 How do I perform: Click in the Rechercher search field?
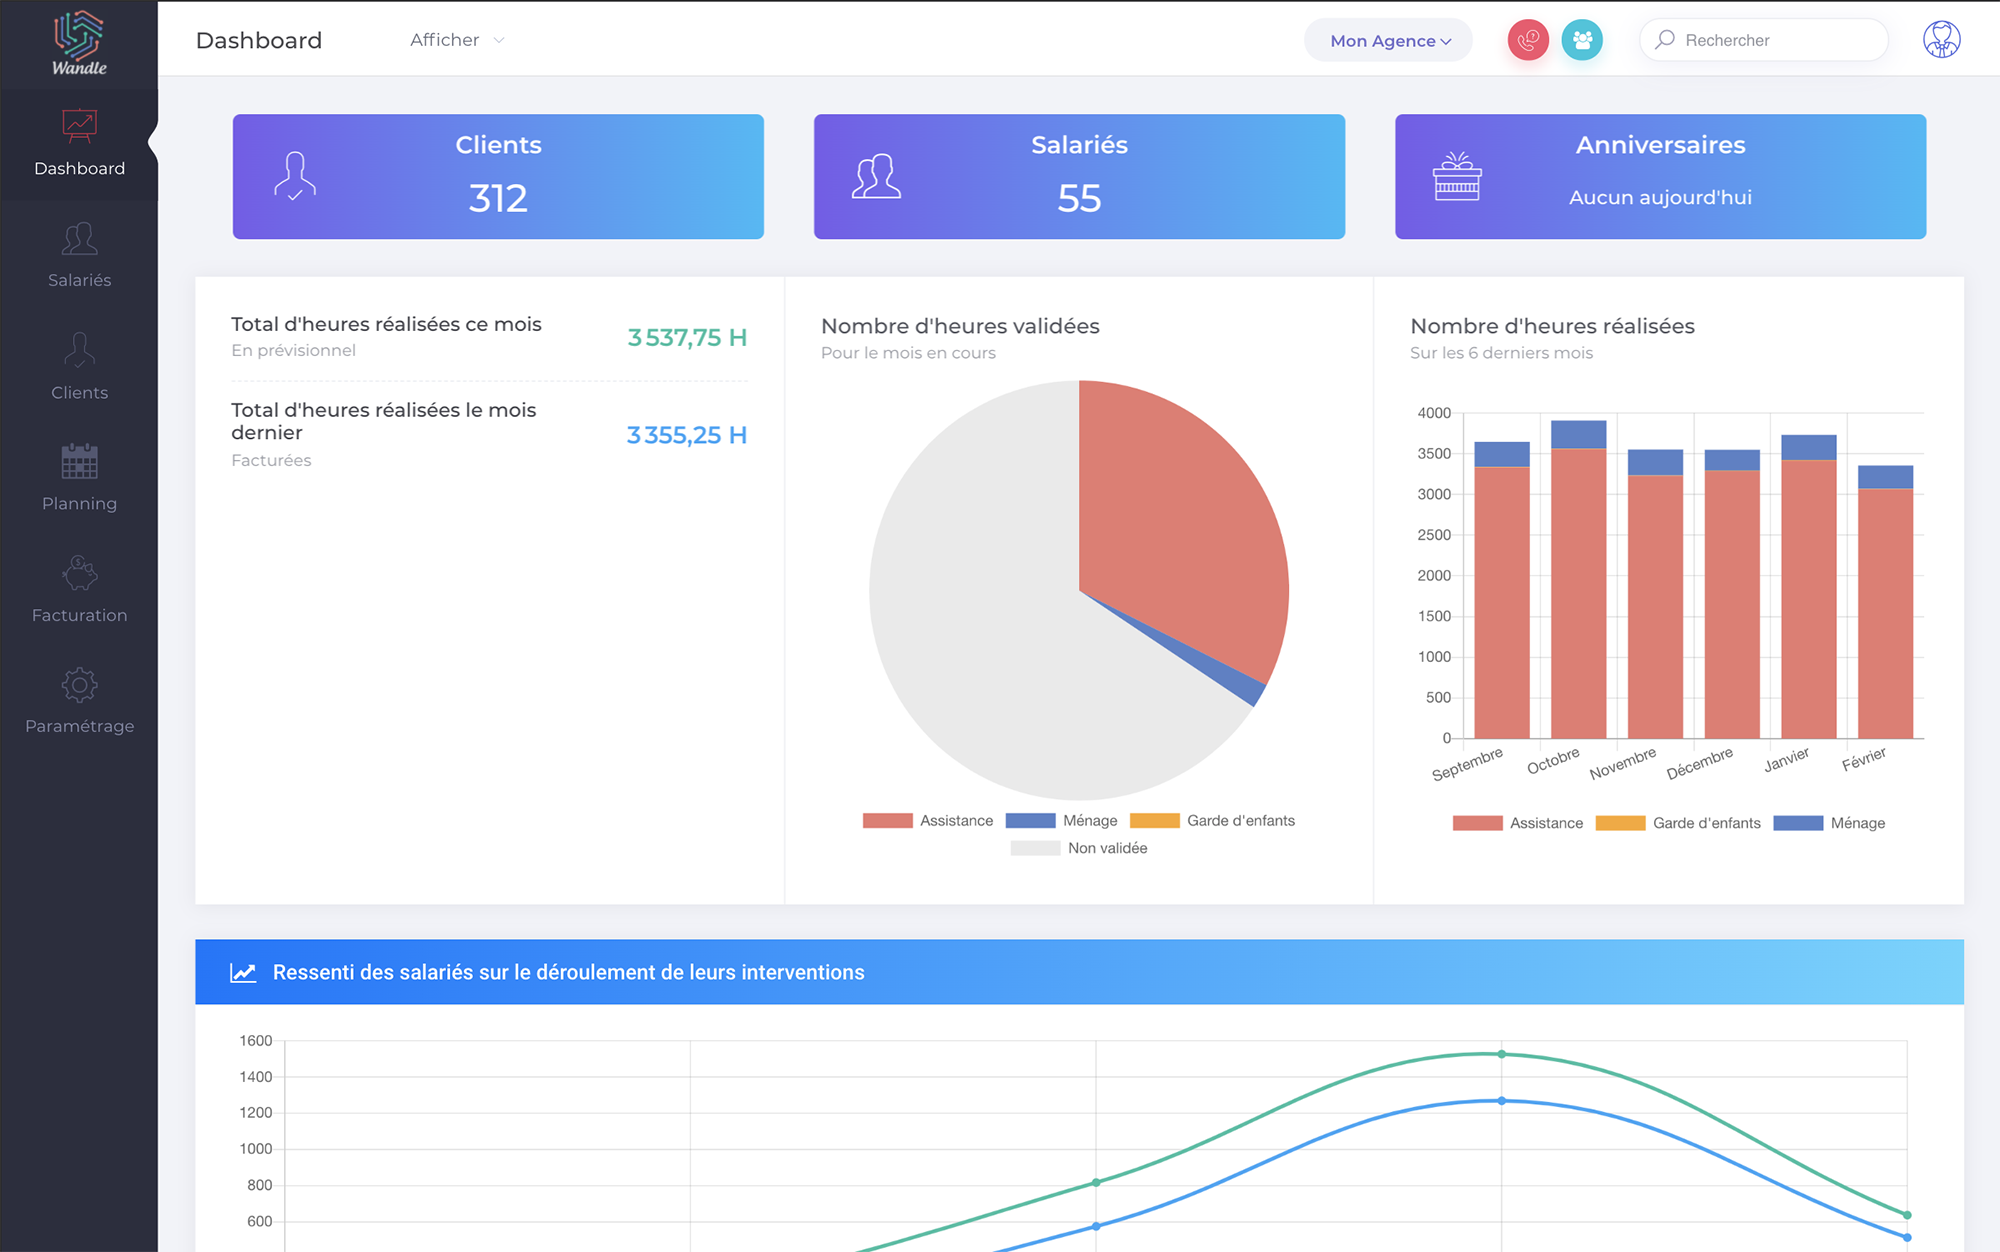point(1764,40)
